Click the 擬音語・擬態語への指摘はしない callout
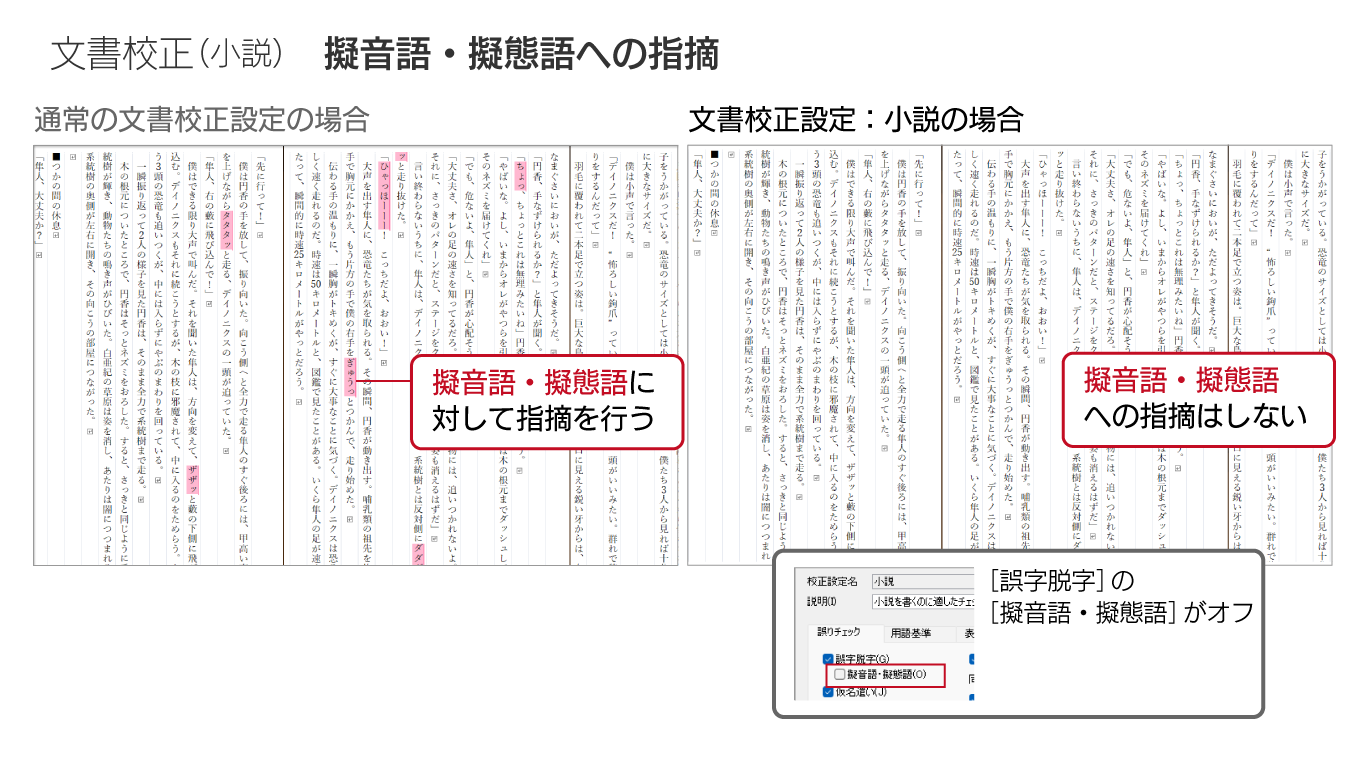 [1198, 398]
